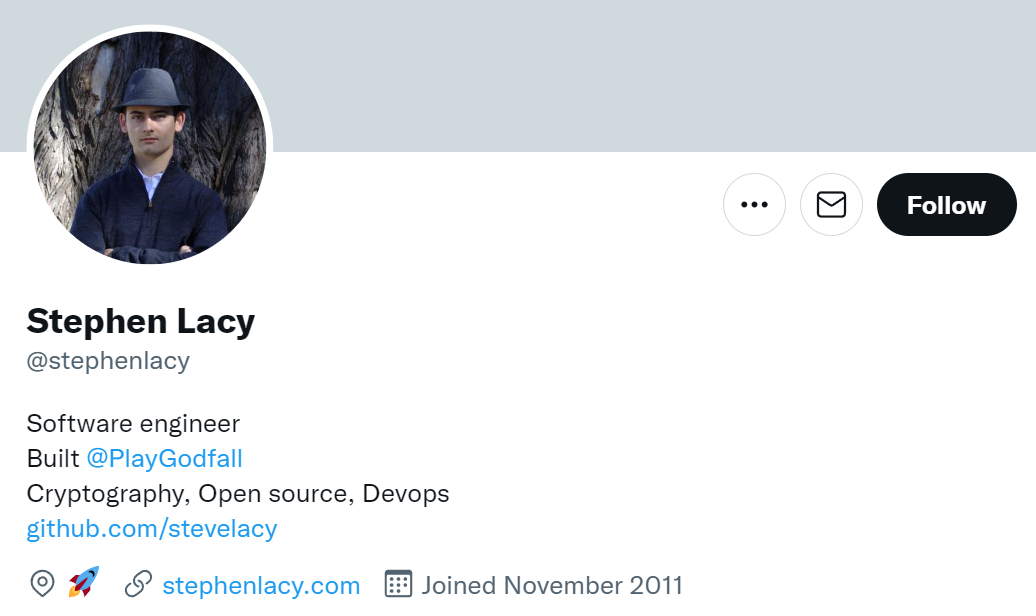This screenshot has height=616, width=1036.
Task: Click the envelope message icon
Action: (x=831, y=205)
